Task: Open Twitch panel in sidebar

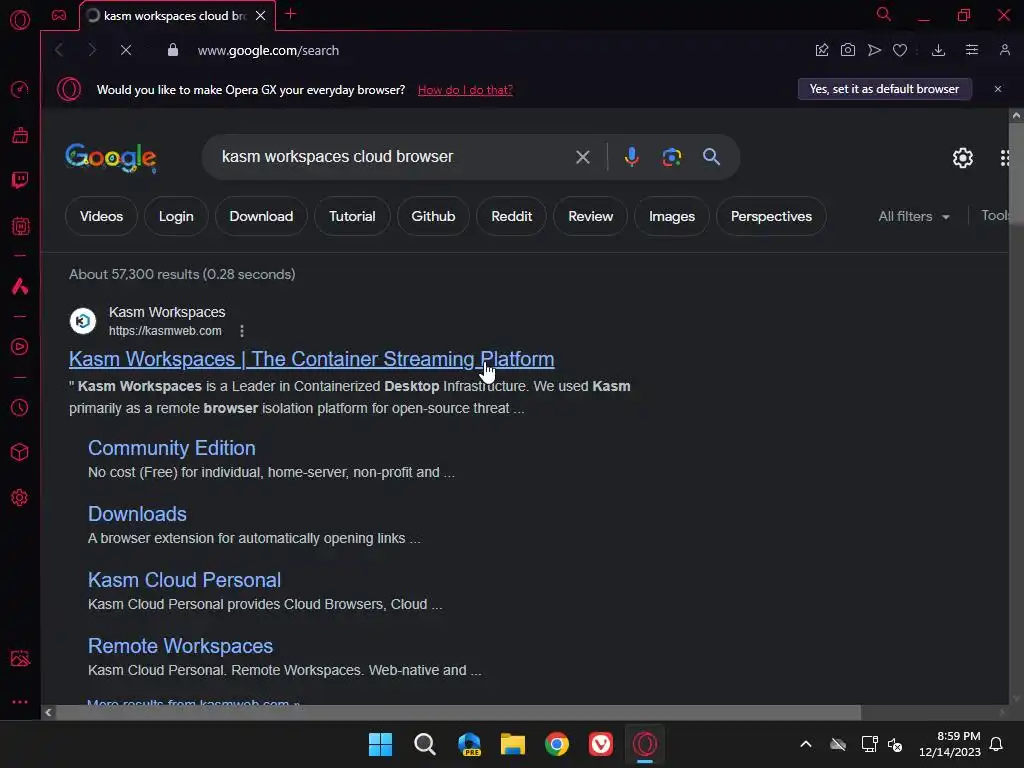Action: [x=20, y=180]
